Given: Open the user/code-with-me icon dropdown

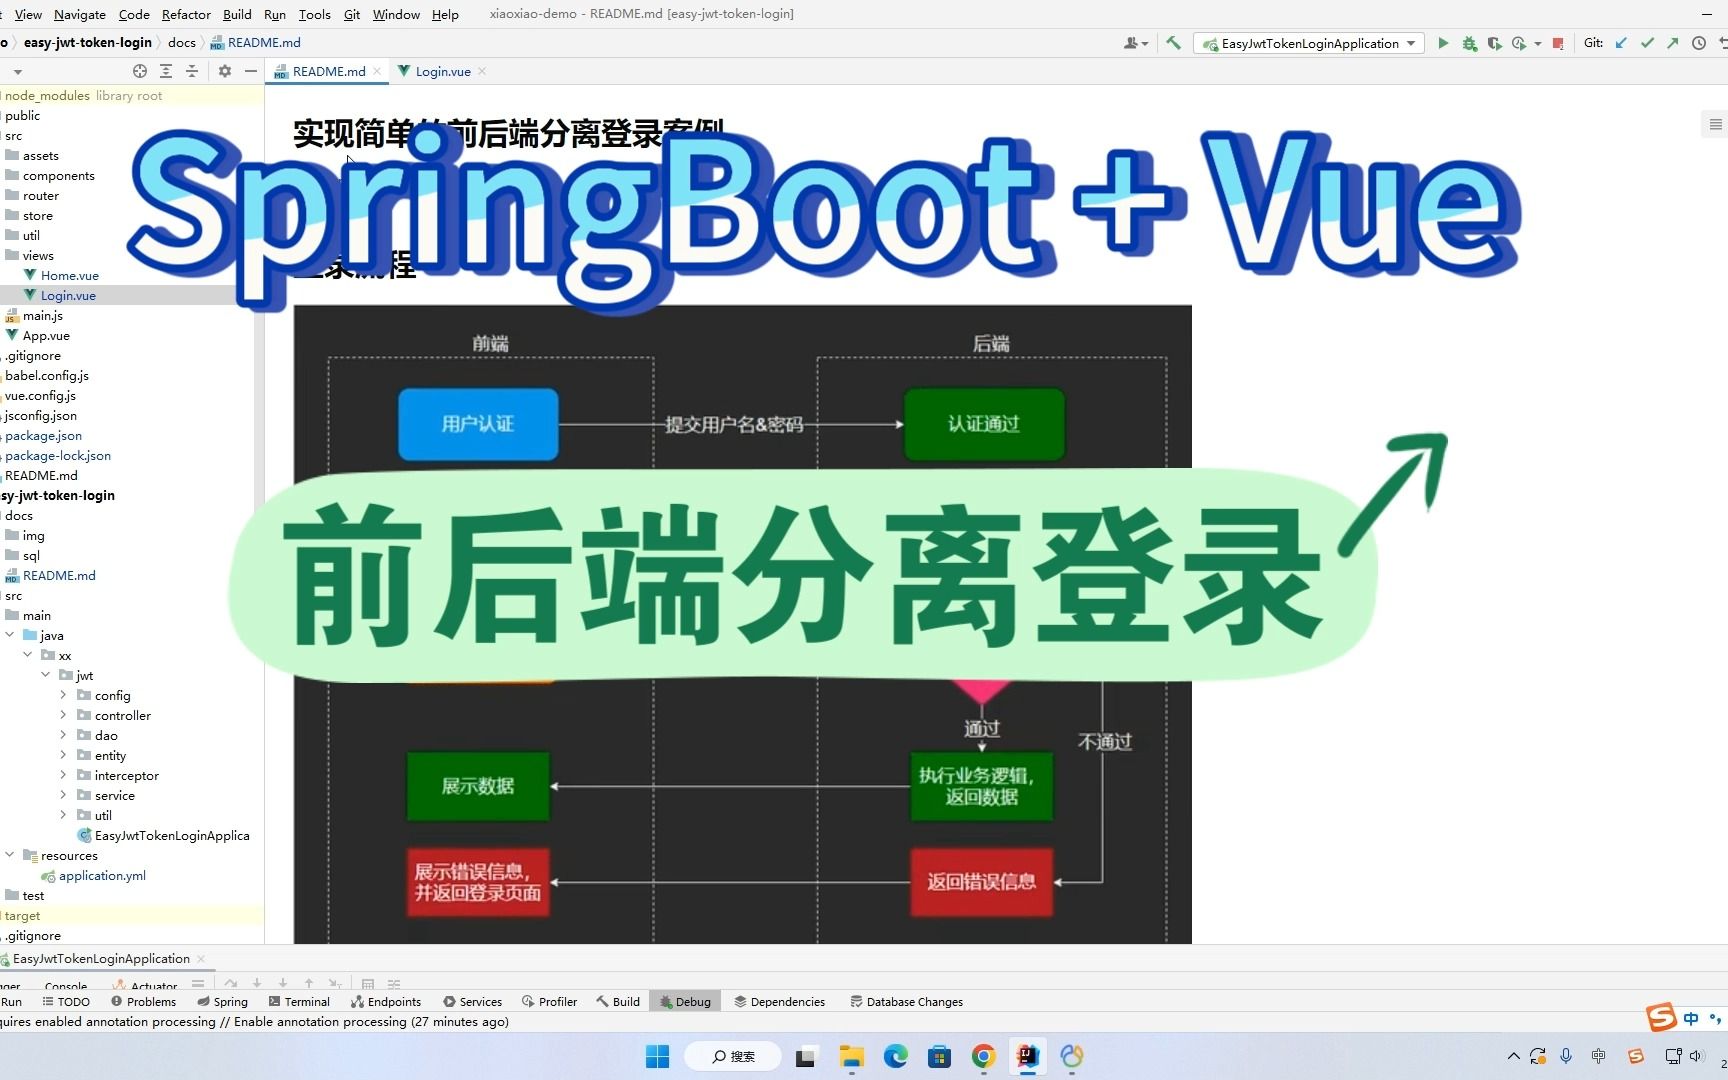Looking at the screenshot, I should (x=1136, y=43).
